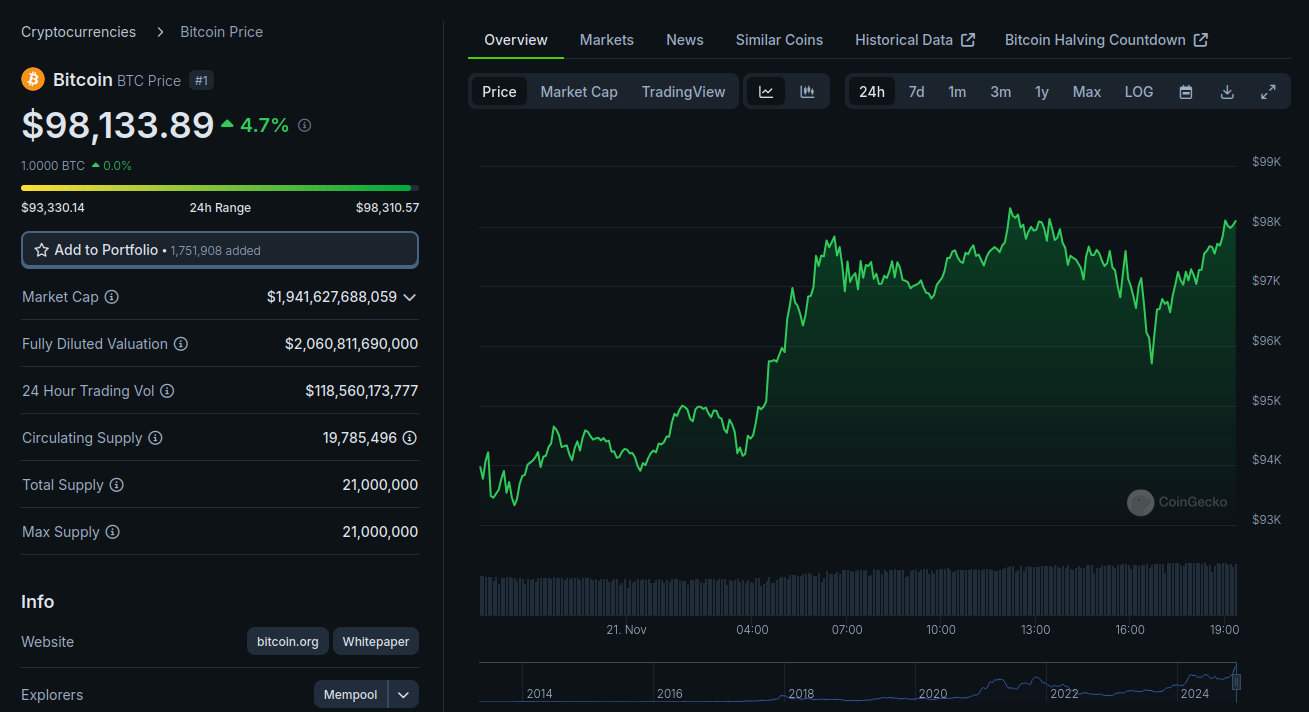Image resolution: width=1309 pixels, height=712 pixels.
Task: Open 24 Hour Trading Vol info icon
Action: (167, 391)
